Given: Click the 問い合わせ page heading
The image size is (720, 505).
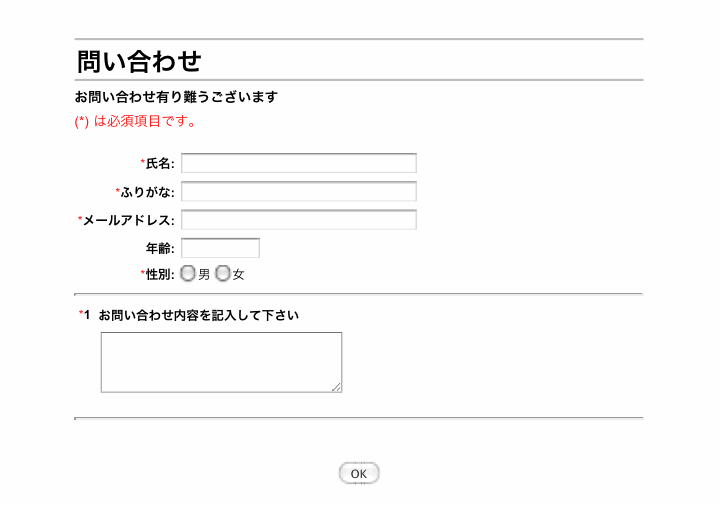Looking at the screenshot, I should pyautogui.click(x=139, y=61).
